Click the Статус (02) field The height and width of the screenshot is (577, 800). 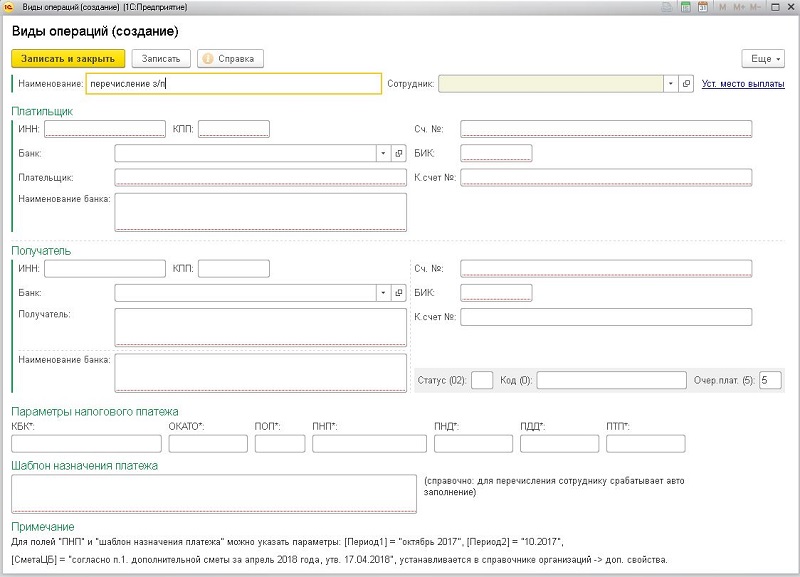[x=482, y=380]
